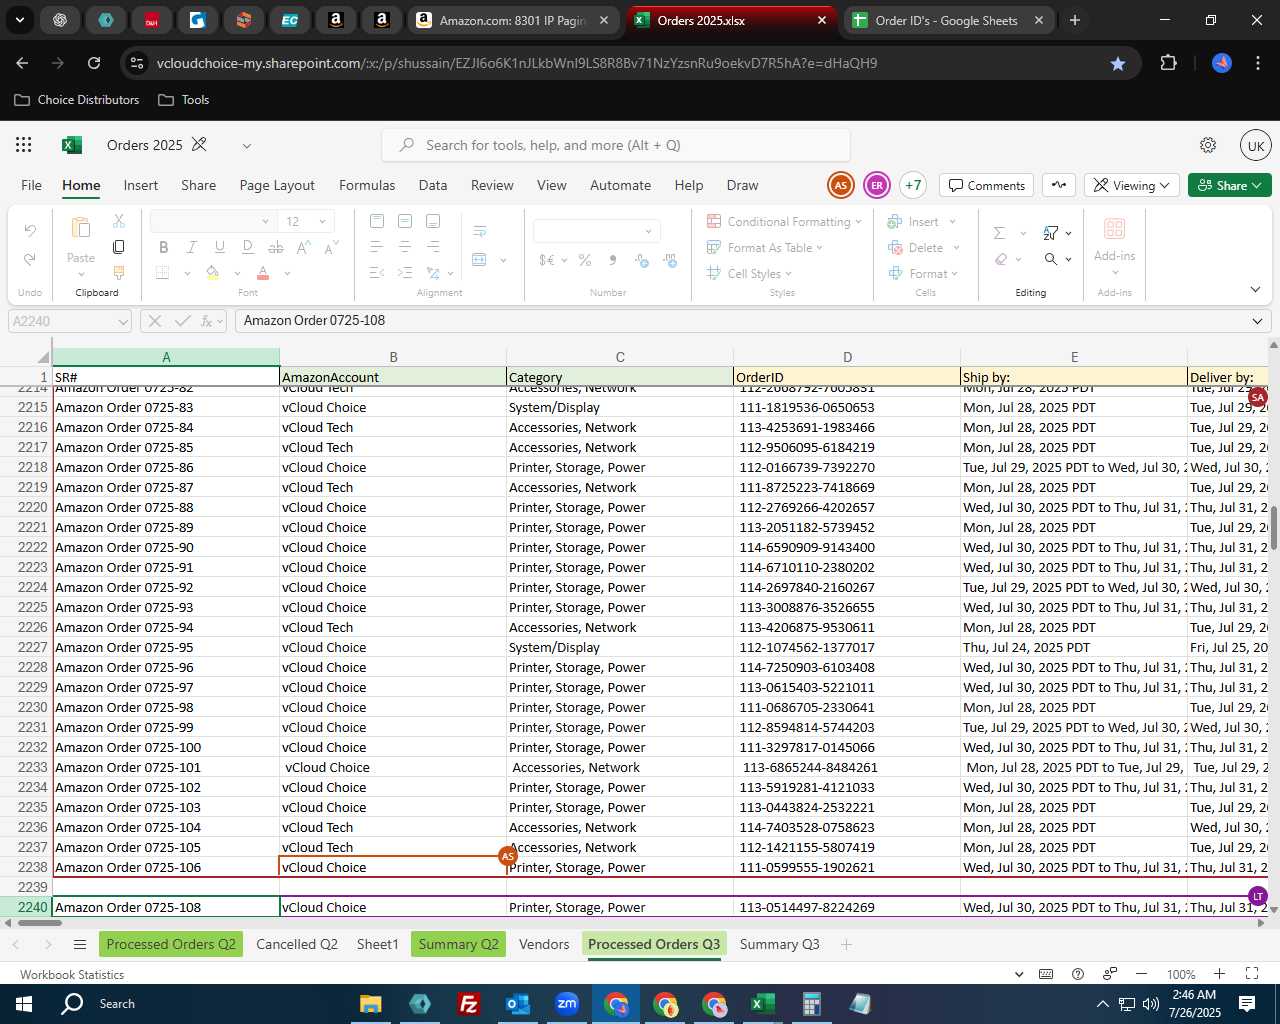Open the Choice Distributors bookmark folder
The height and width of the screenshot is (1024, 1280).
point(77,100)
